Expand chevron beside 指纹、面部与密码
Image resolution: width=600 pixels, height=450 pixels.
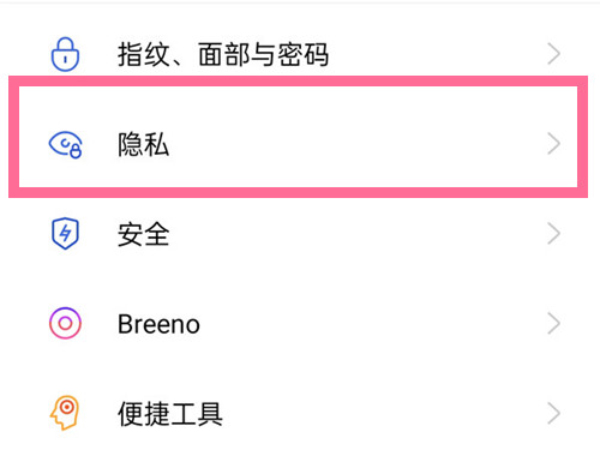(x=554, y=54)
